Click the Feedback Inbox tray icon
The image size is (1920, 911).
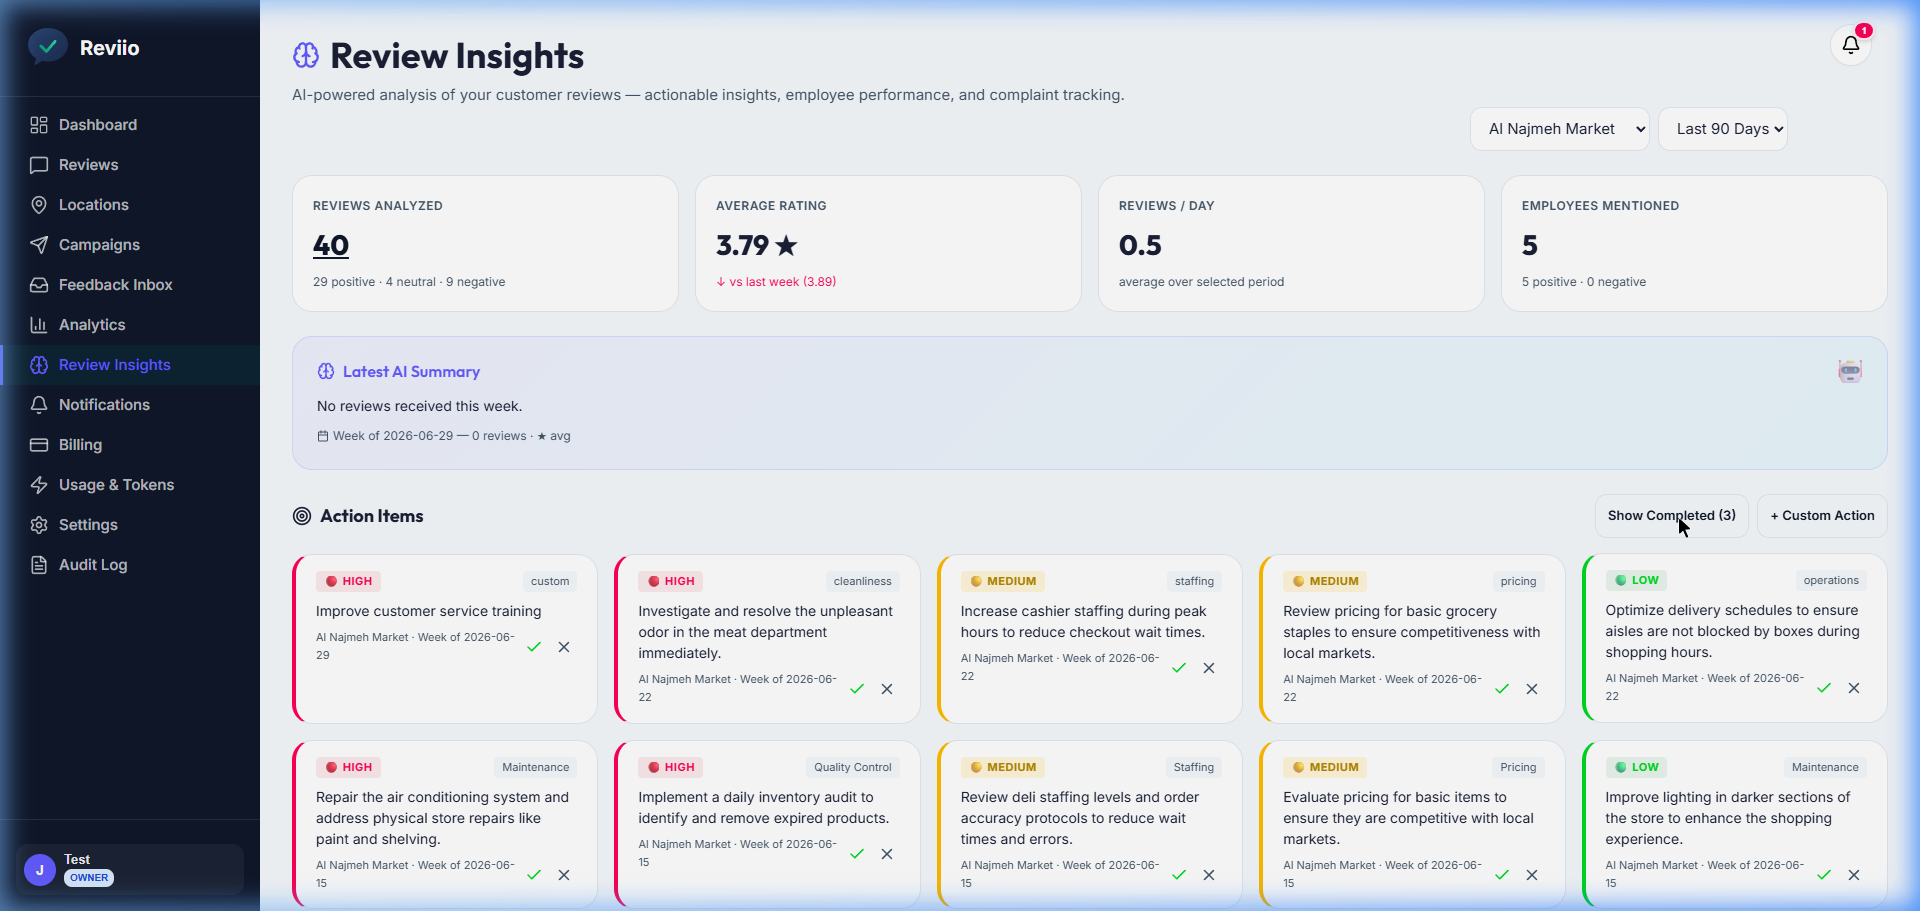pos(39,285)
